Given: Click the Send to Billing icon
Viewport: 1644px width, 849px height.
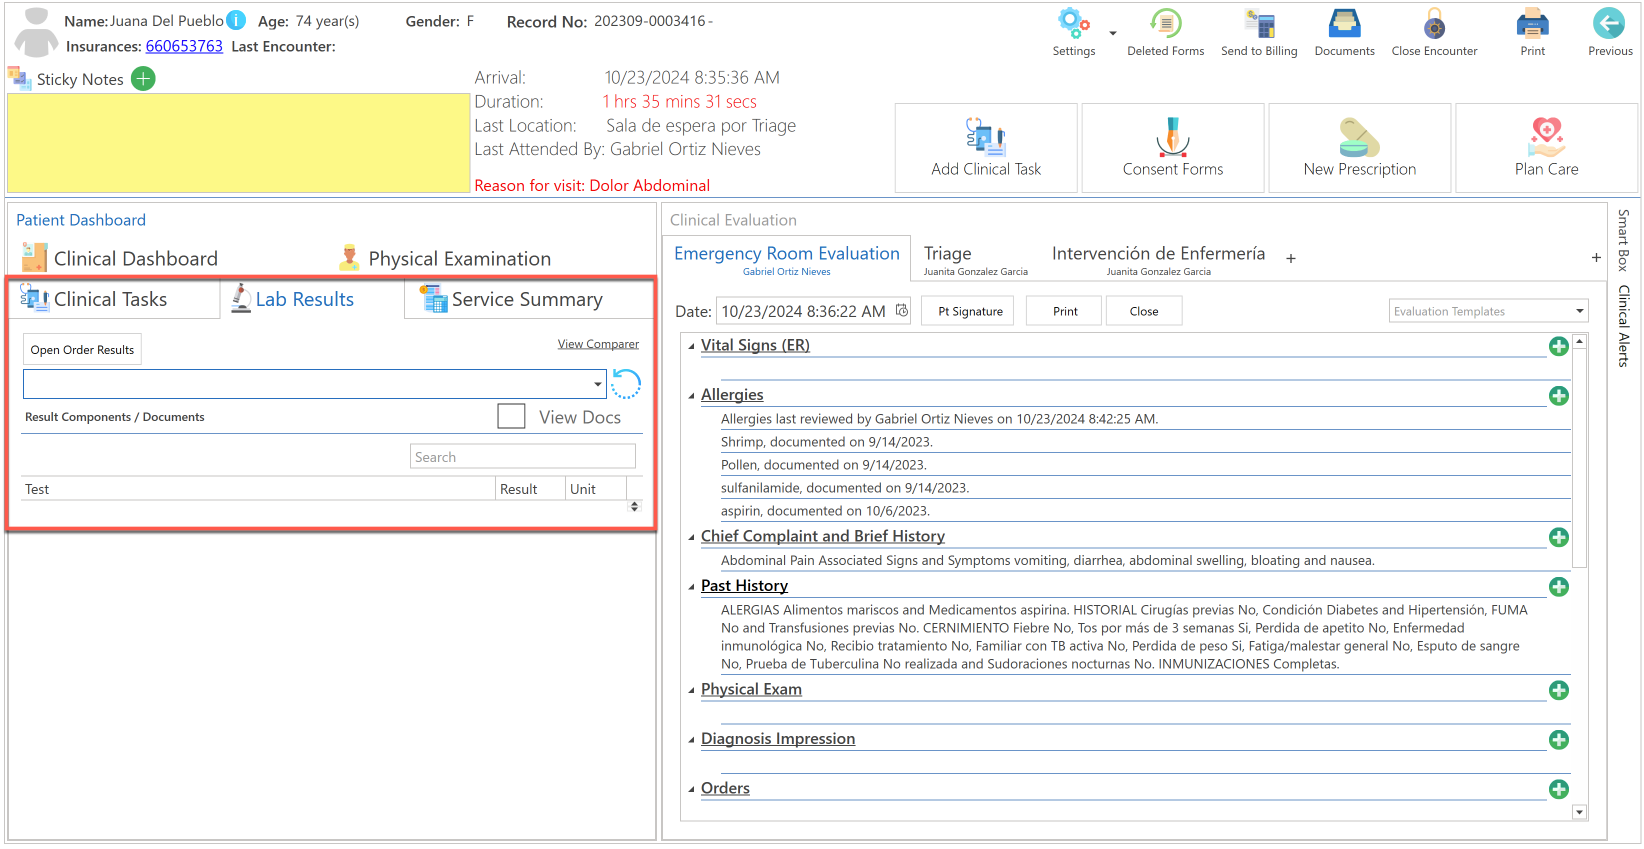Looking at the screenshot, I should pyautogui.click(x=1259, y=22).
